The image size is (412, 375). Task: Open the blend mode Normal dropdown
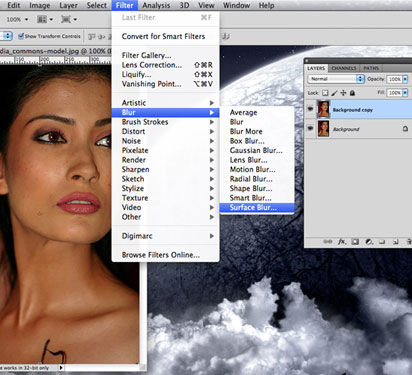coord(336,79)
